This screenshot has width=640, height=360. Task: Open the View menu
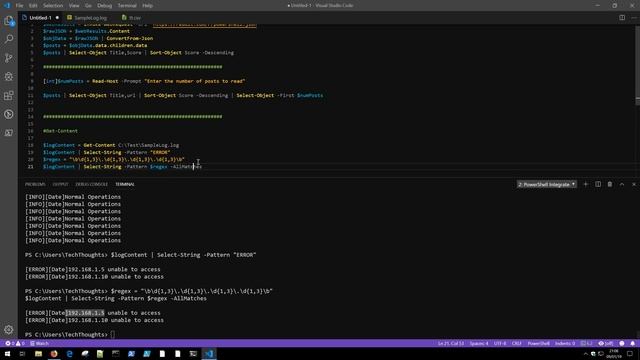74,6
